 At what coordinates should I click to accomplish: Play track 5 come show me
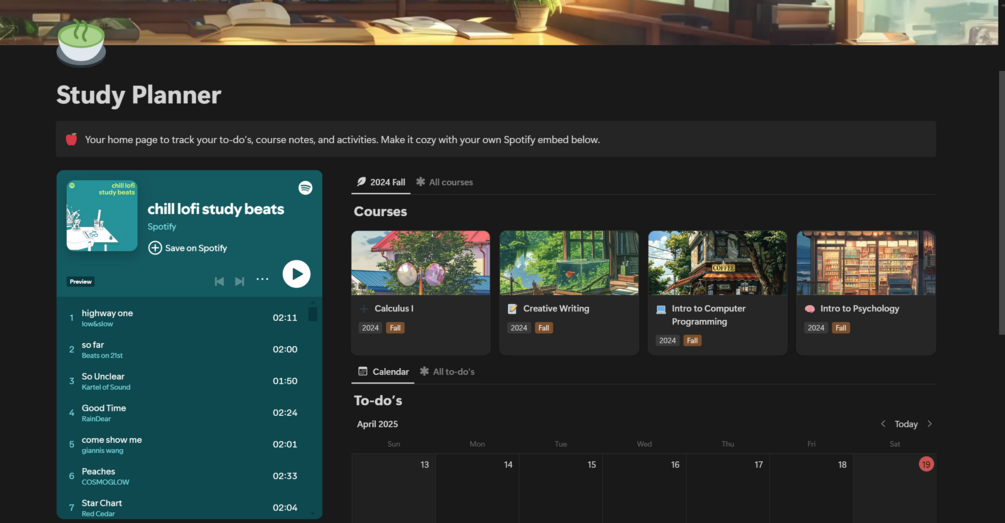[185, 444]
